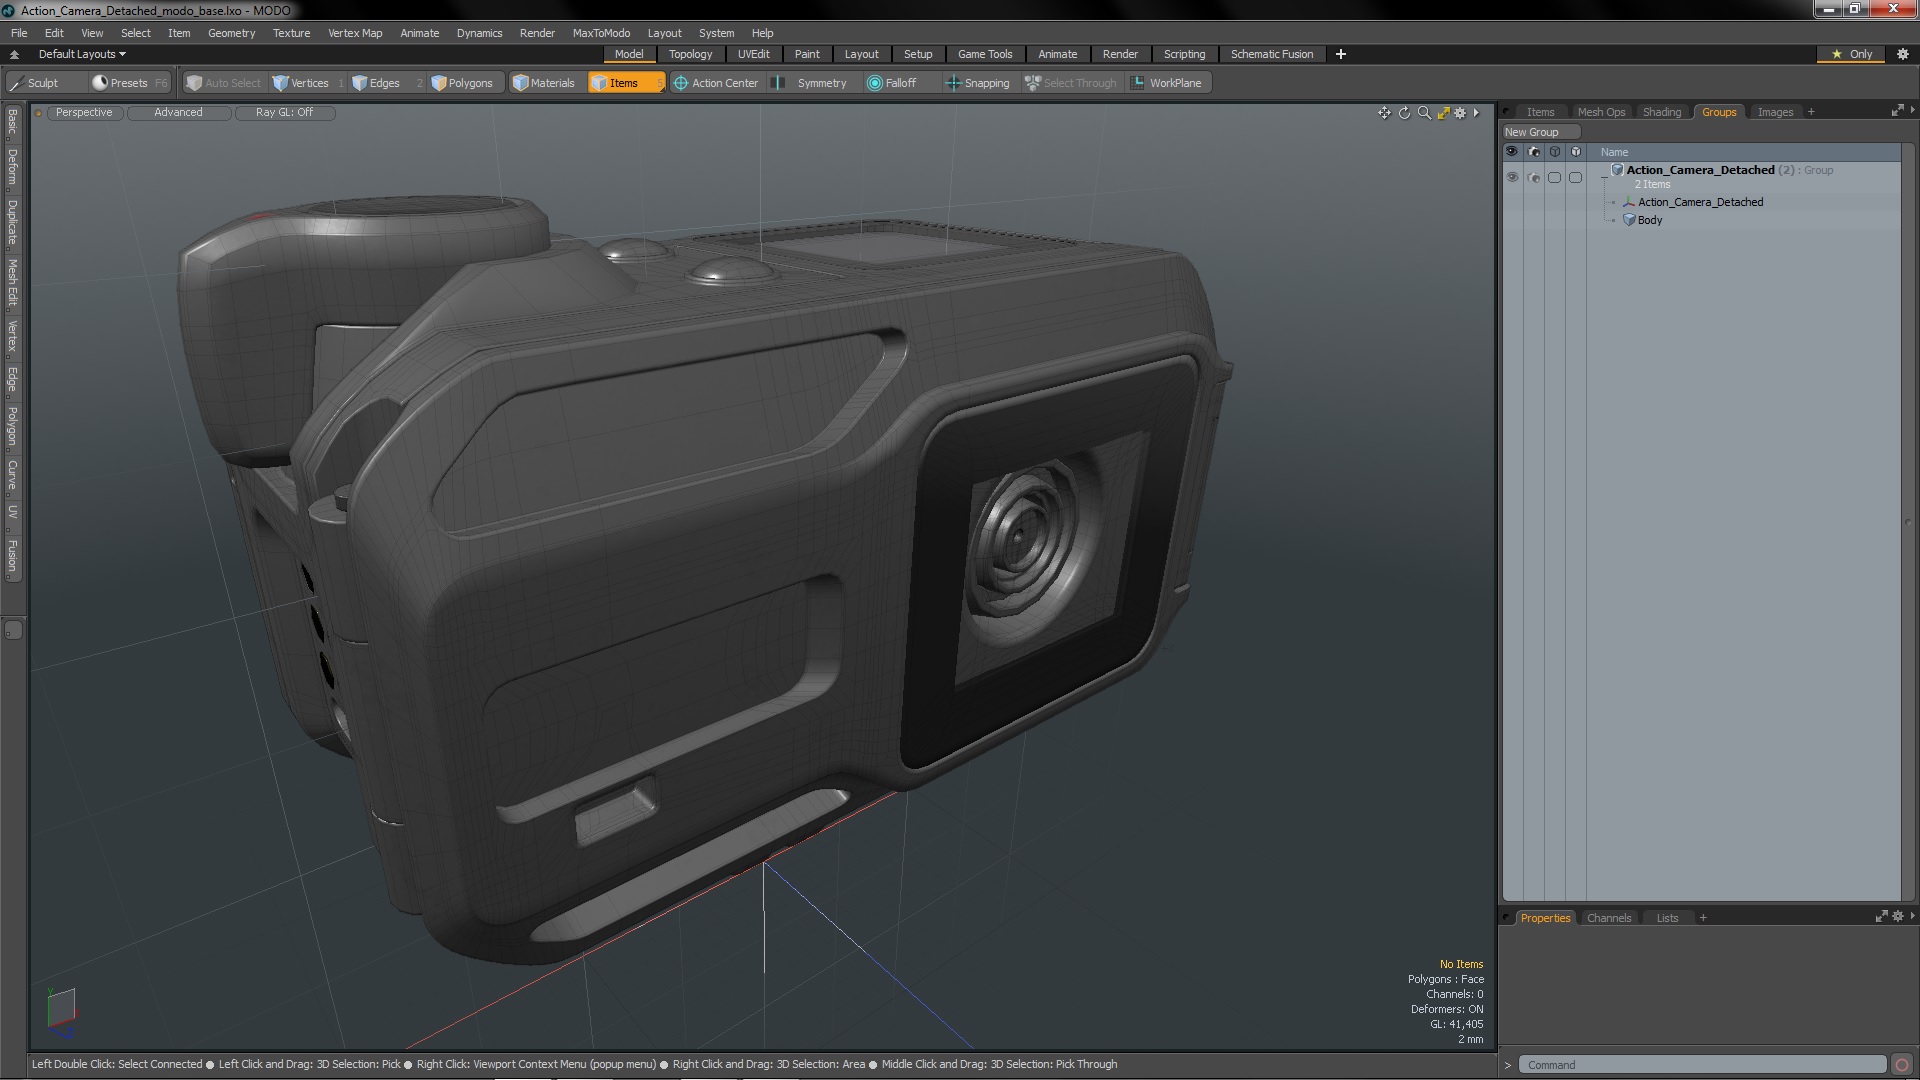
Task: Click the viewport rotate icon
Action: [1404, 113]
